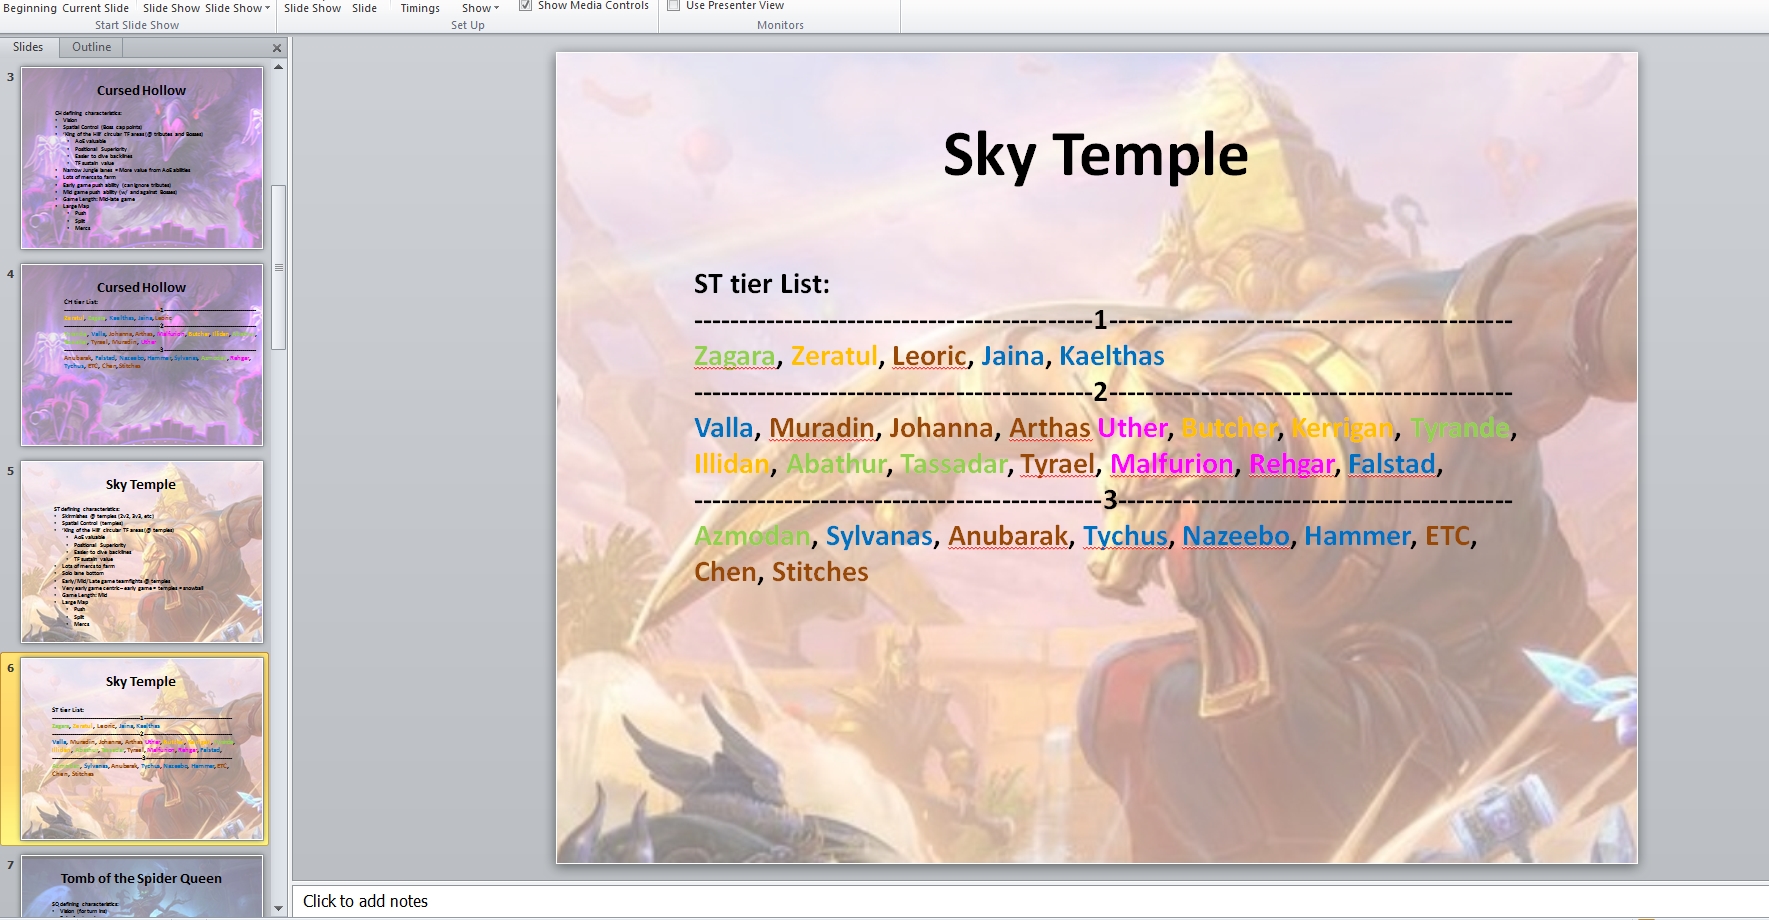
Task: Start slide show from Beginning
Action: 29,8
